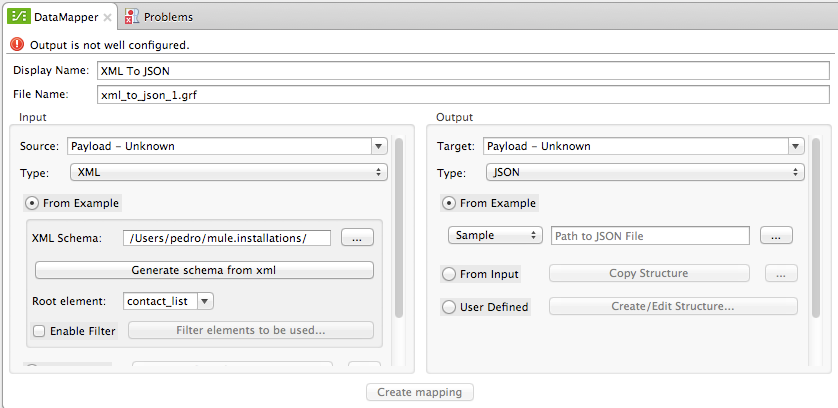Select the From Input radio option
The height and width of the screenshot is (408, 838).
pos(449,274)
